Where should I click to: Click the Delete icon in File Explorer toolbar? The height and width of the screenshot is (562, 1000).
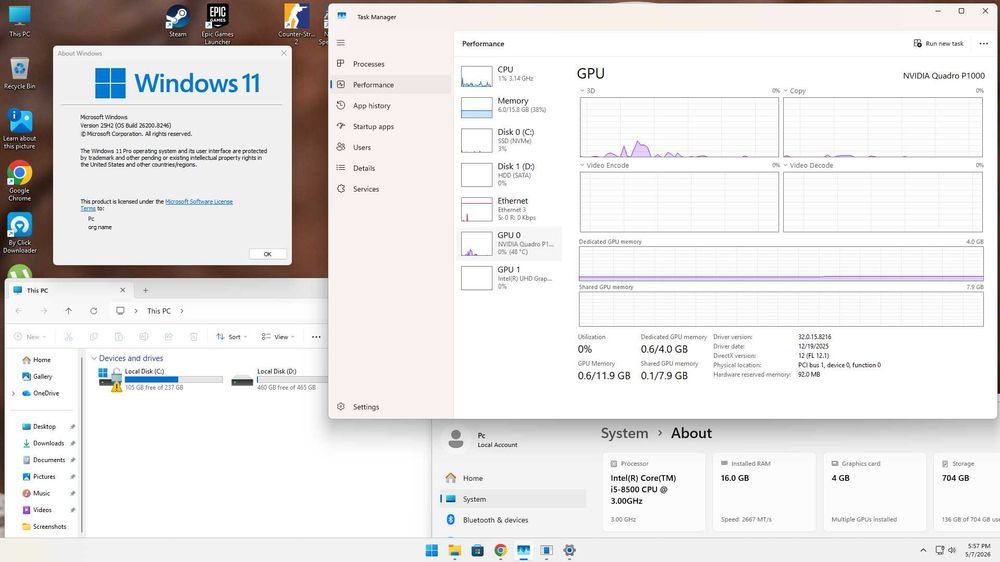coord(194,336)
